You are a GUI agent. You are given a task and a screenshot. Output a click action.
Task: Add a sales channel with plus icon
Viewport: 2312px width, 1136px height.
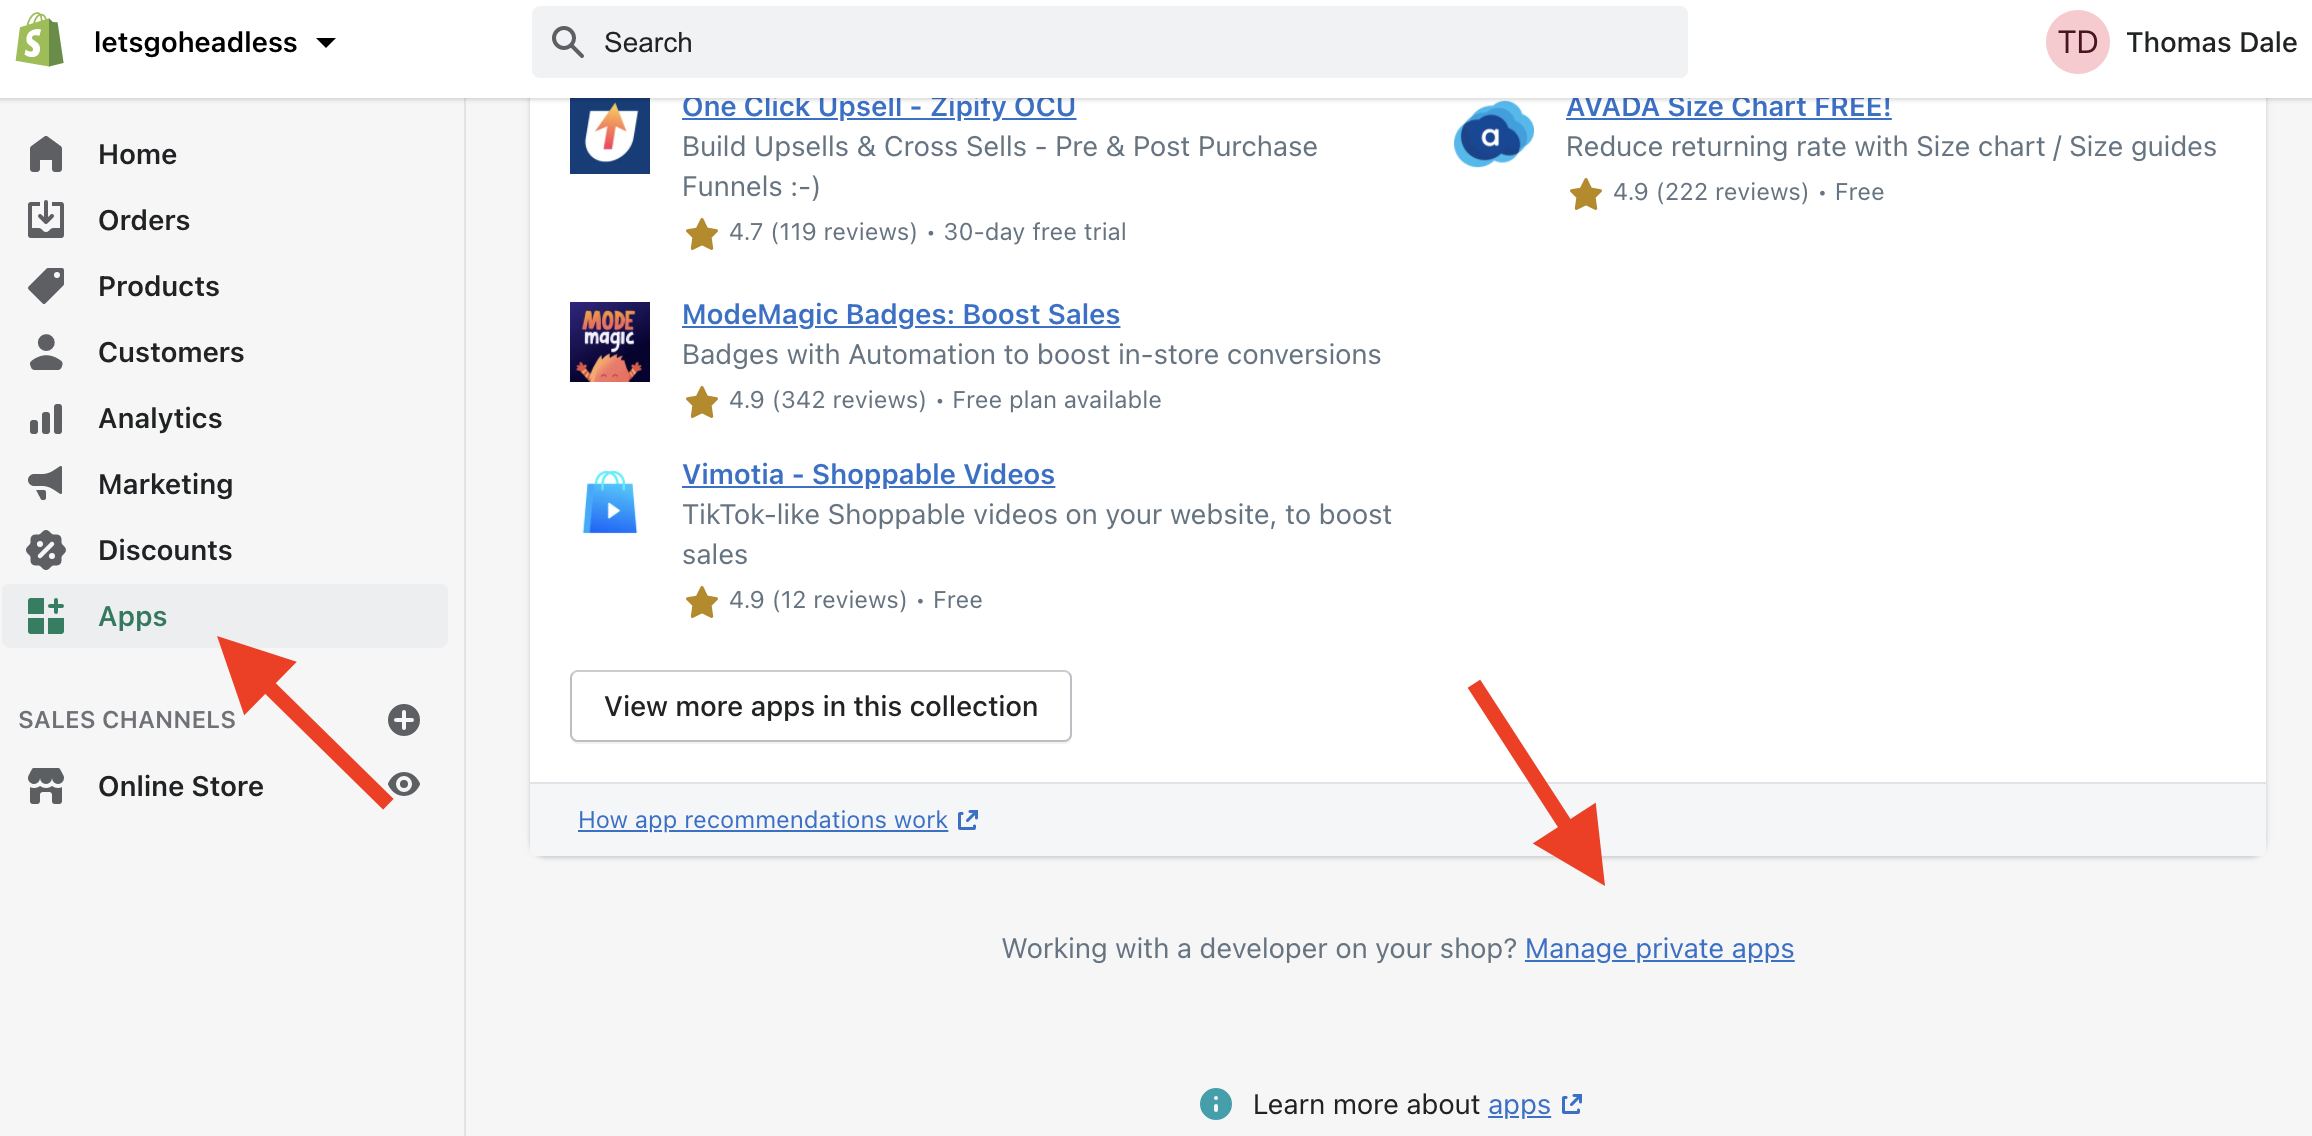point(404,720)
